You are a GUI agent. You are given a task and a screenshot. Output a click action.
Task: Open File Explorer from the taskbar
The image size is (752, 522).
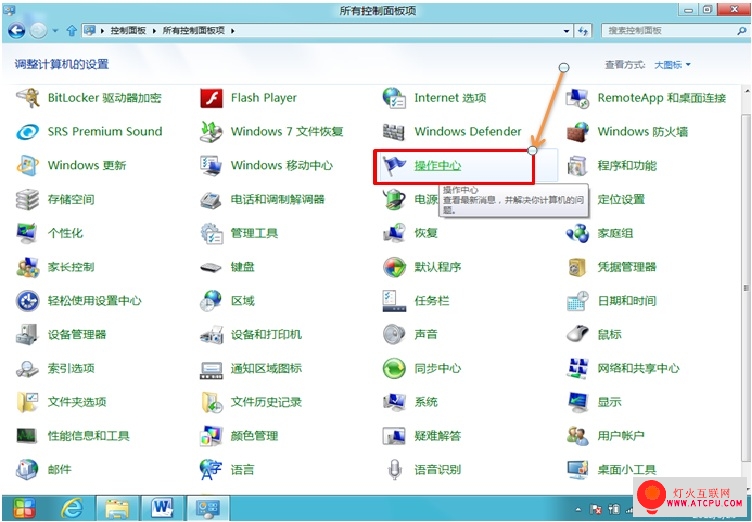point(118,508)
